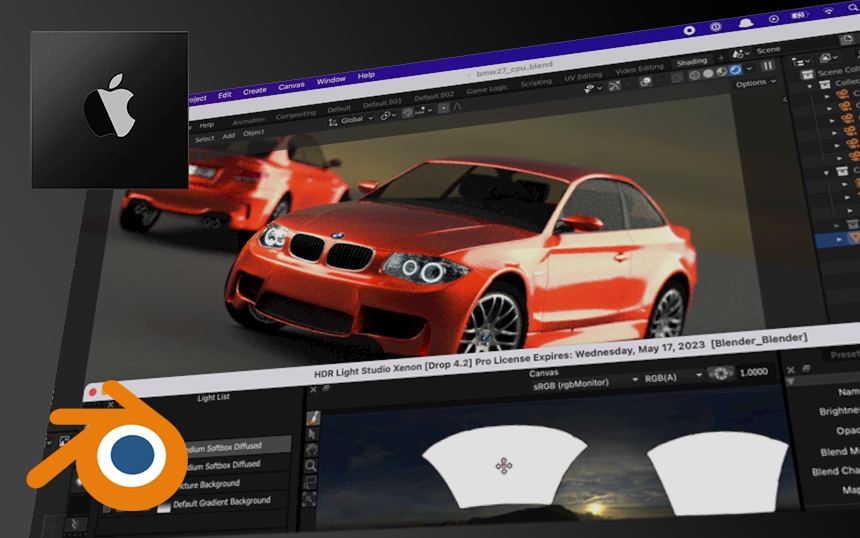This screenshot has width=860, height=538.
Task: Switch to the Video Editing workspace tab
Action: 639,69
